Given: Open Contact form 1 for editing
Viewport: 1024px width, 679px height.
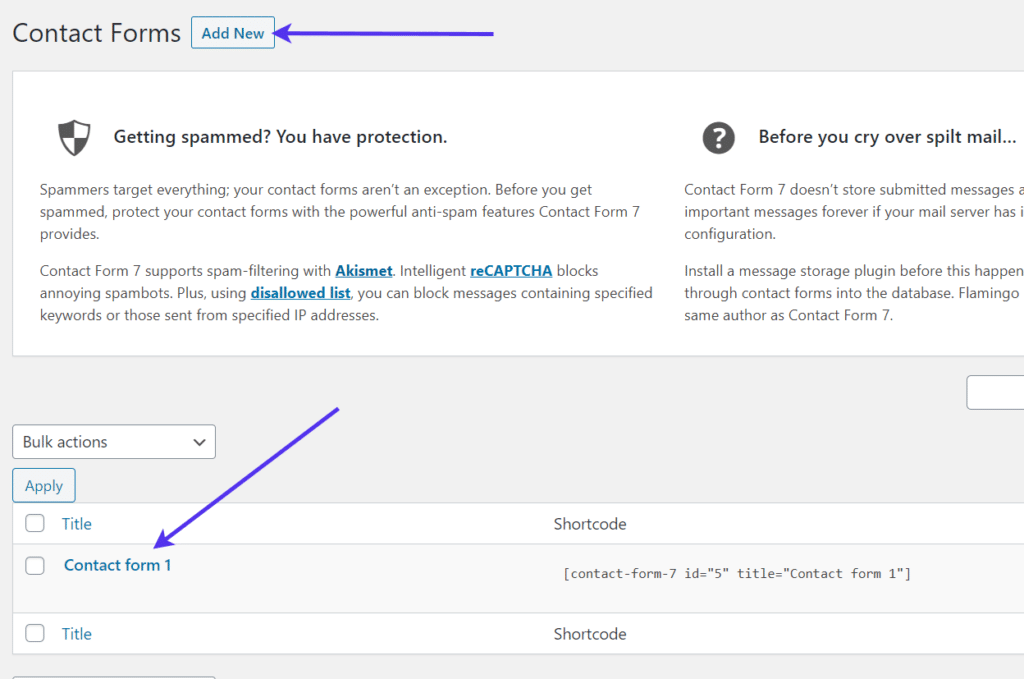Looking at the screenshot, I should click(117, 564).
